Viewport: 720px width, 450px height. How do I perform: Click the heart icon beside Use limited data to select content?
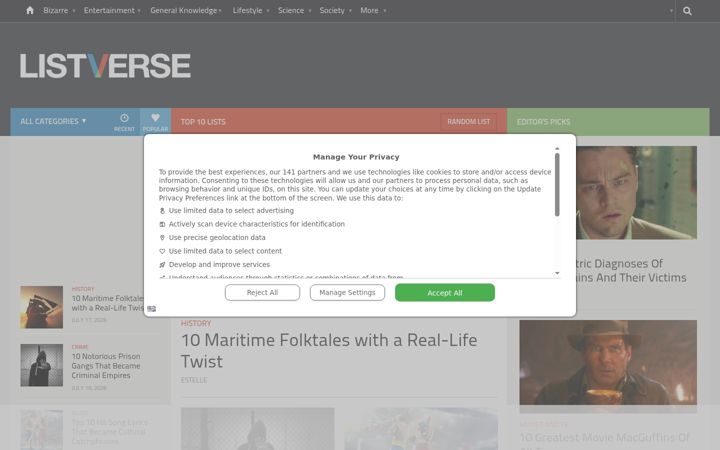point(162,251)
